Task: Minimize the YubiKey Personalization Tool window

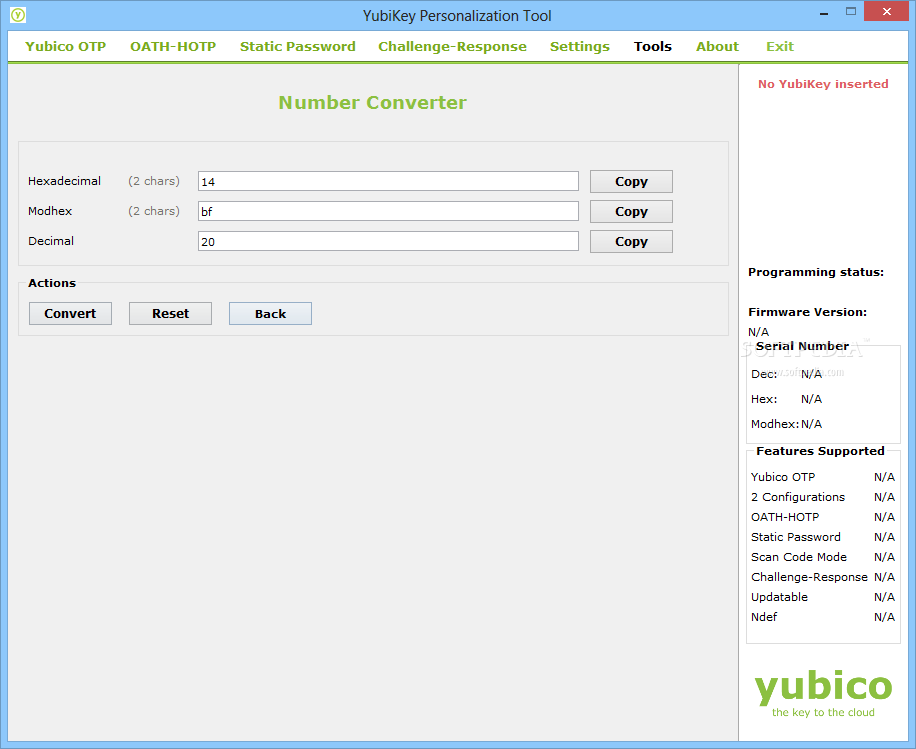Action: pos(824,13)
